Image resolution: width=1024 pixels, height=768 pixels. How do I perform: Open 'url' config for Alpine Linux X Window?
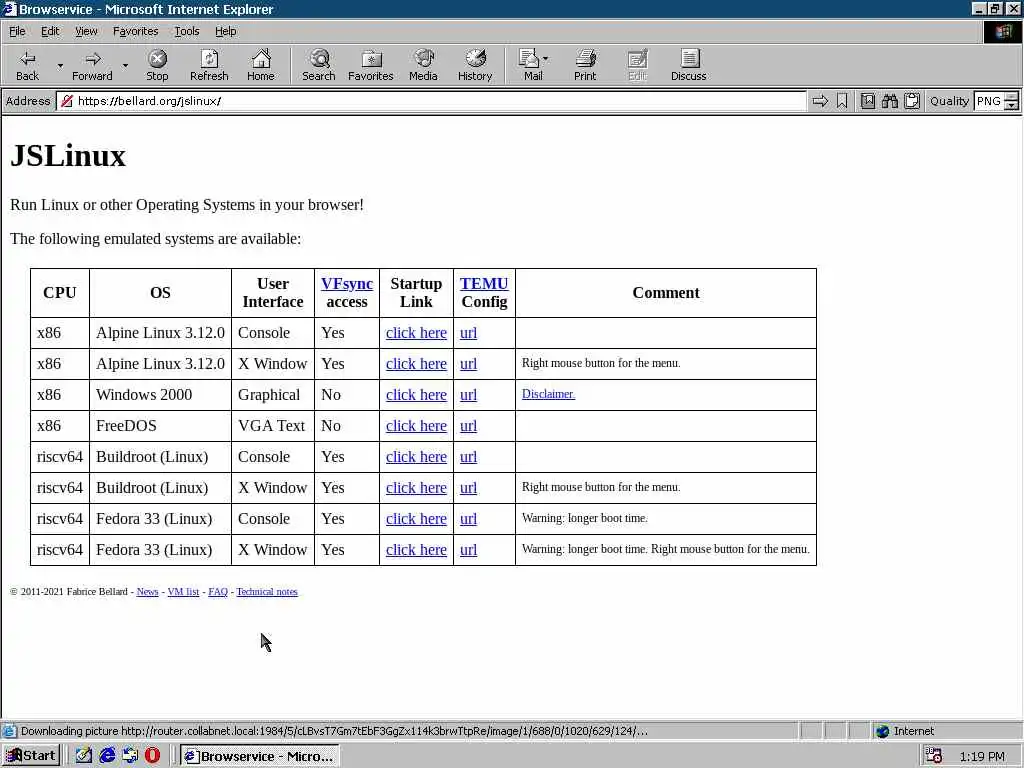coord(468,364)
